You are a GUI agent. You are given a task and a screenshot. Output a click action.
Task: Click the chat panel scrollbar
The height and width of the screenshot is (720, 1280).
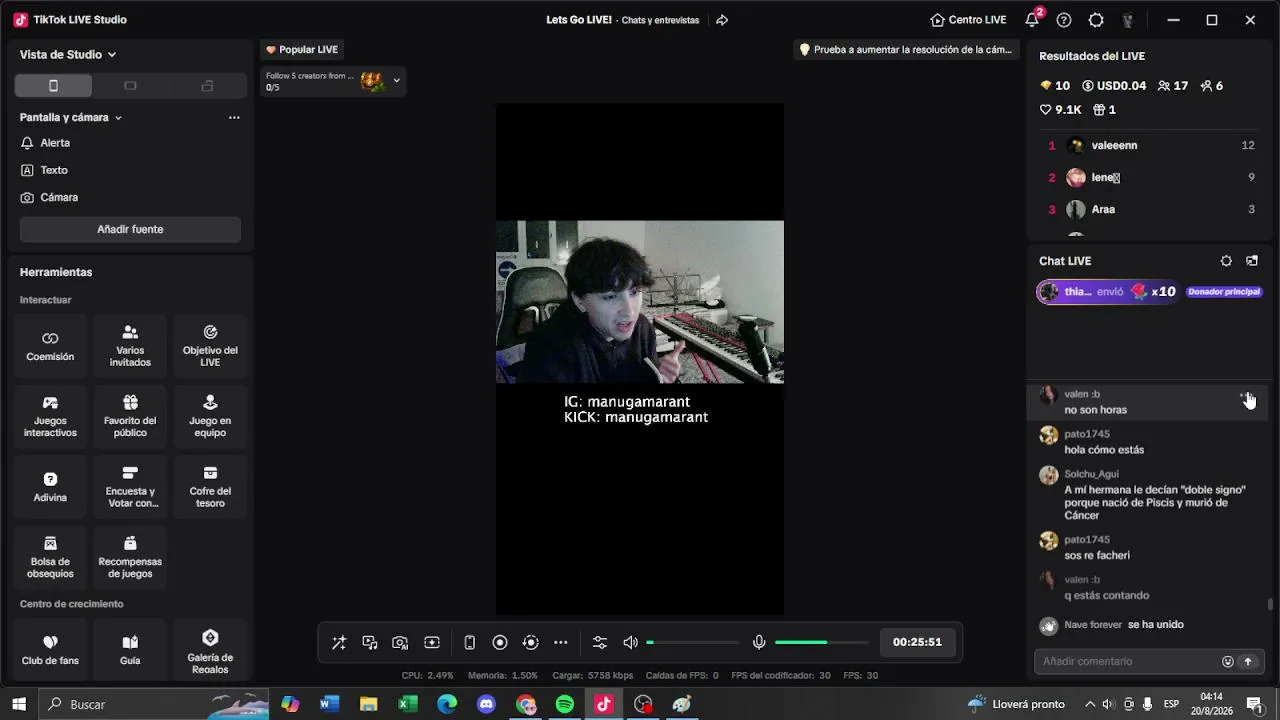[x=1270, y=604]
